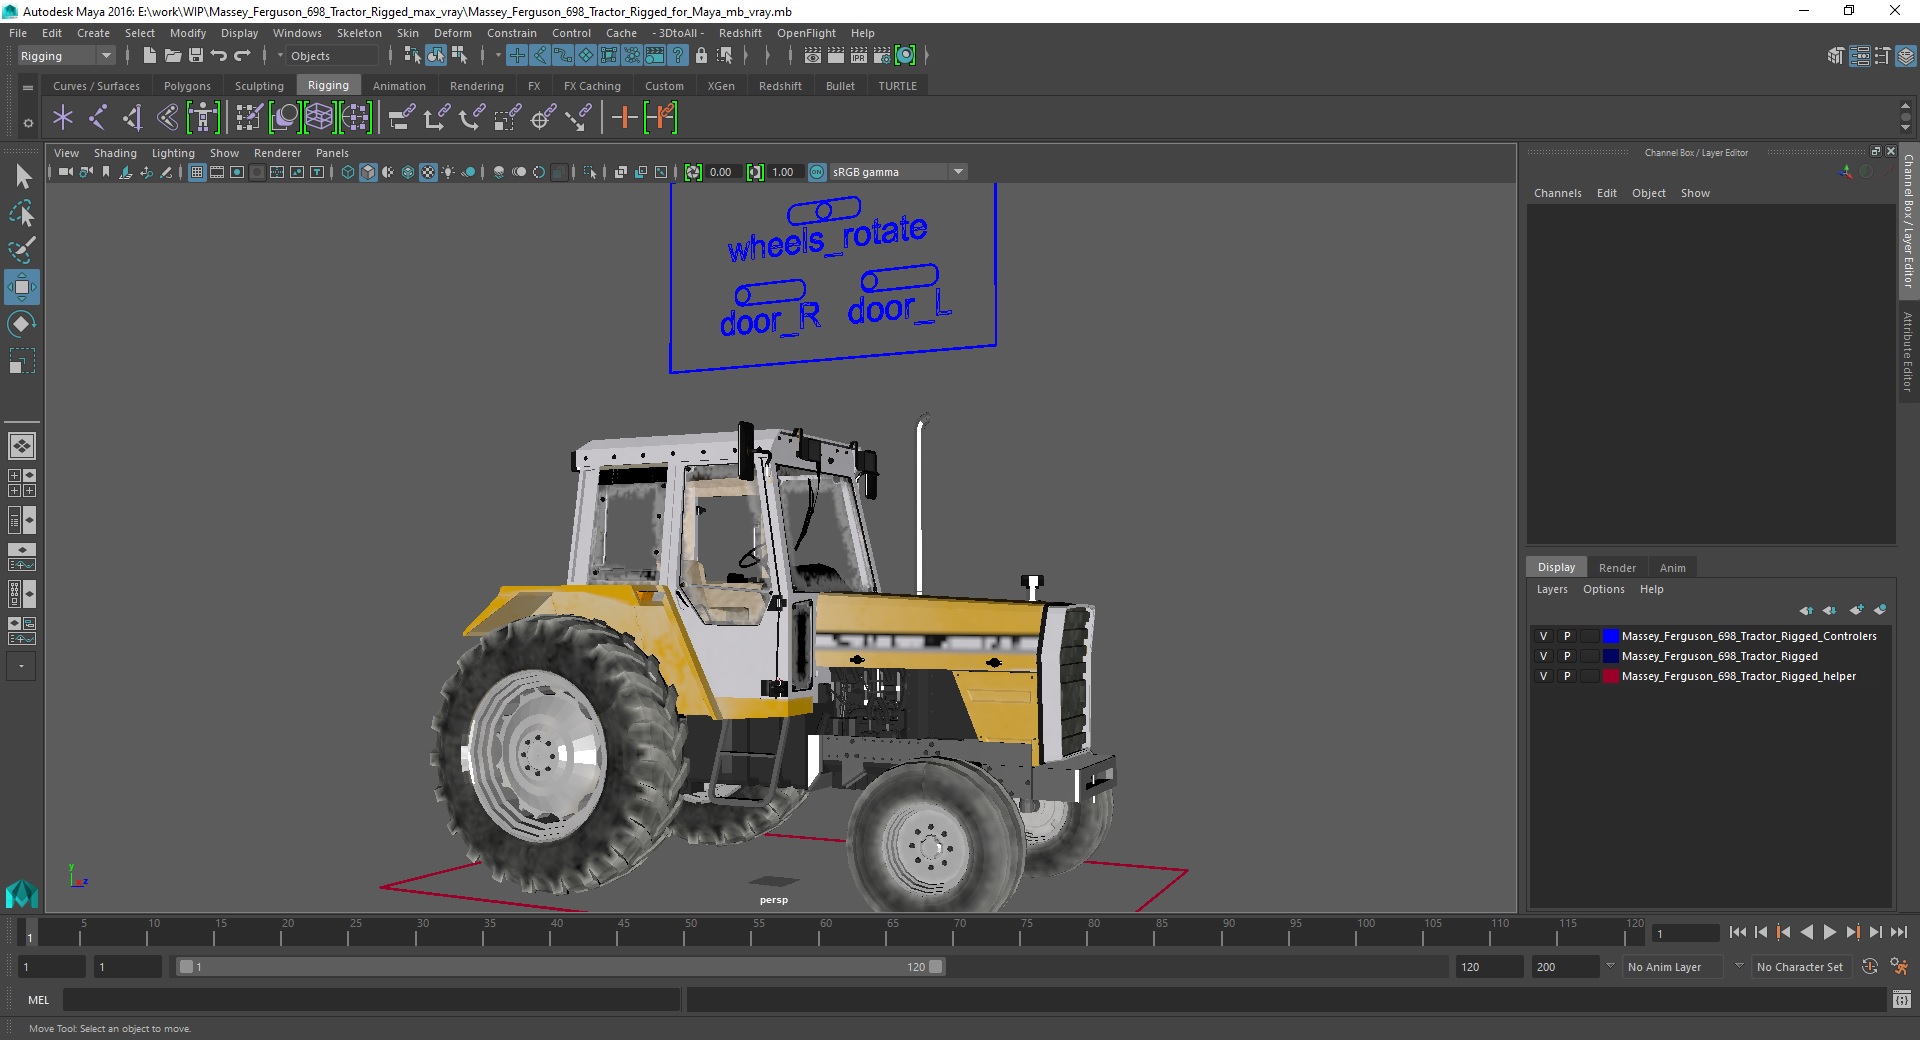Screen dimensions: 1920x1040
Task: Select the arrow Select tool
Action: (22, 177)
